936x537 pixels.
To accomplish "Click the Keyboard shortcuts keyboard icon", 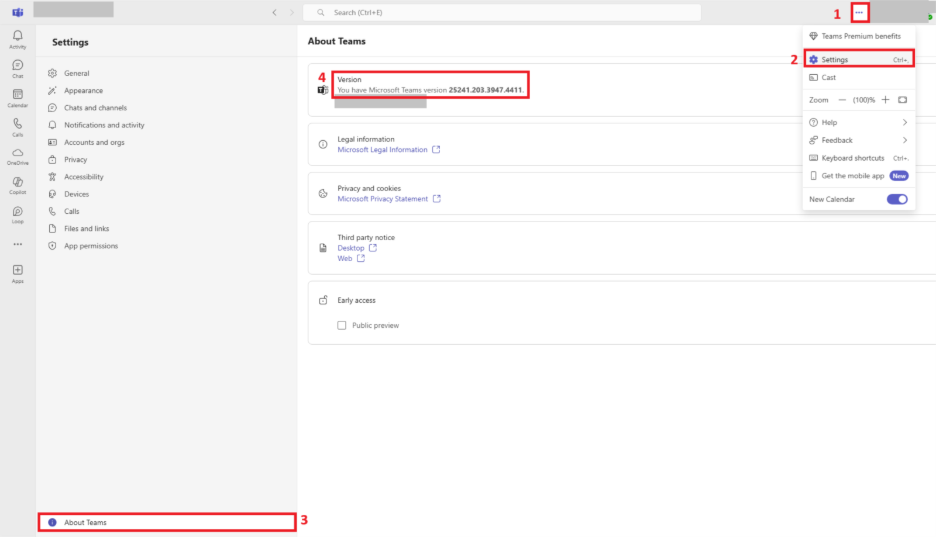I will pyautogui.click(x=813, y=158).
